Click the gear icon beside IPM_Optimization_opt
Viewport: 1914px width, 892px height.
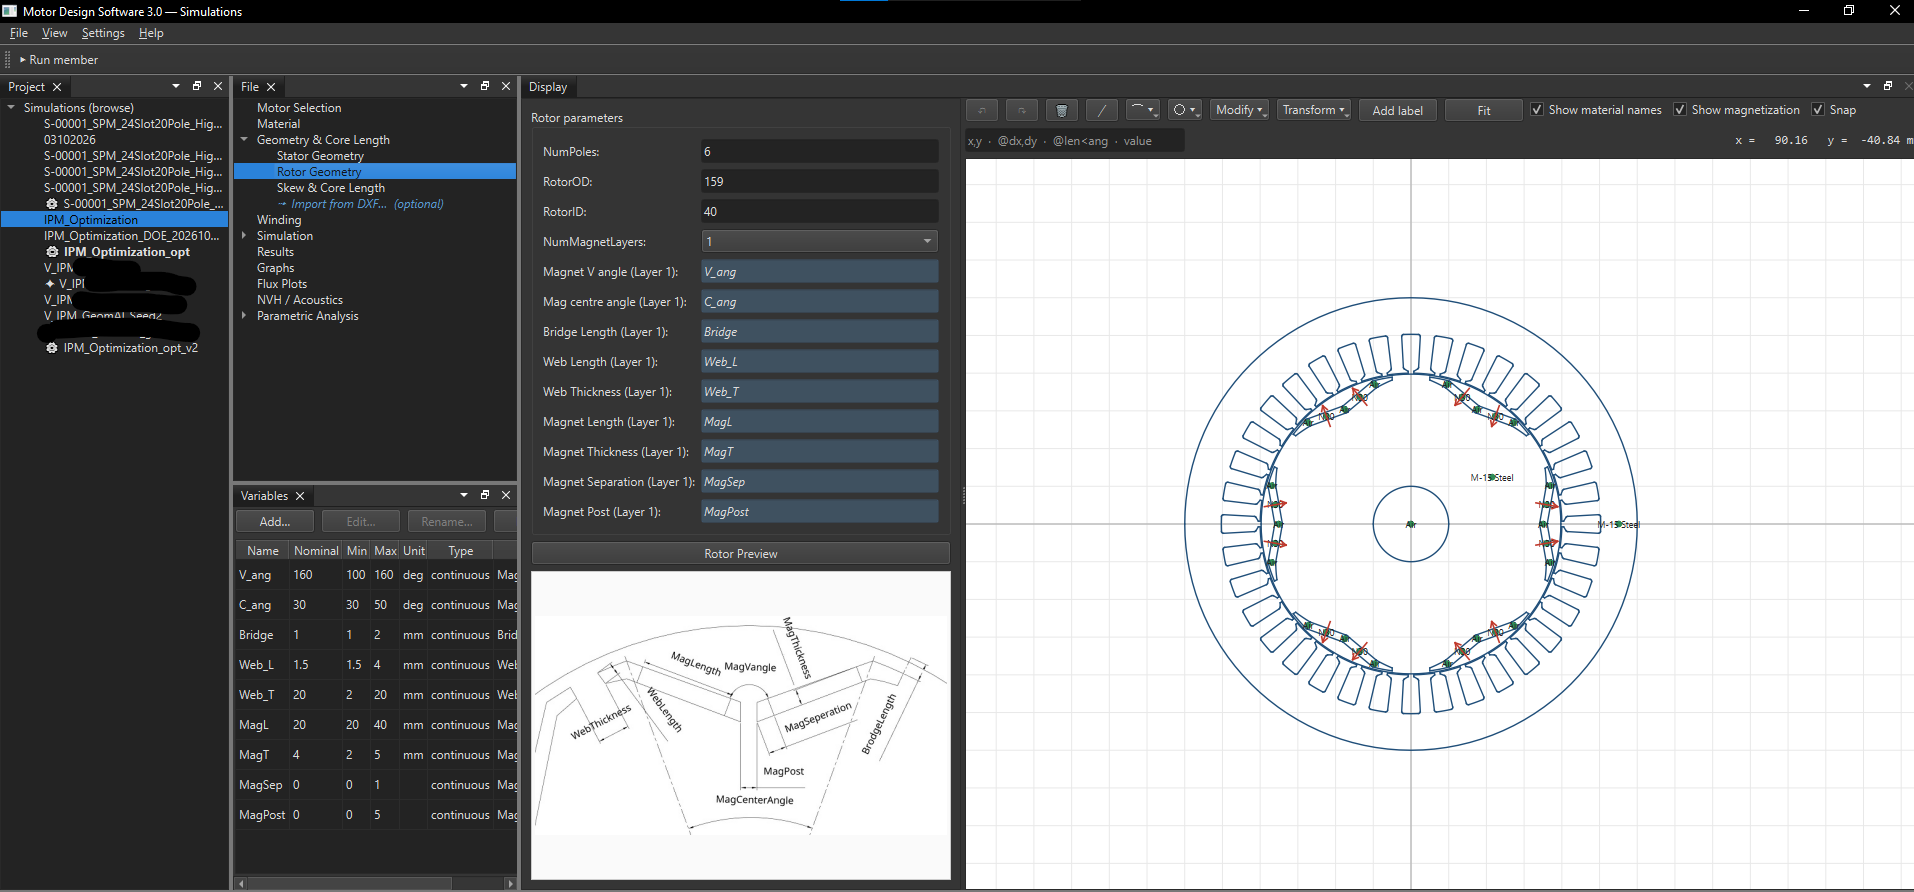[x=52, y=252]
